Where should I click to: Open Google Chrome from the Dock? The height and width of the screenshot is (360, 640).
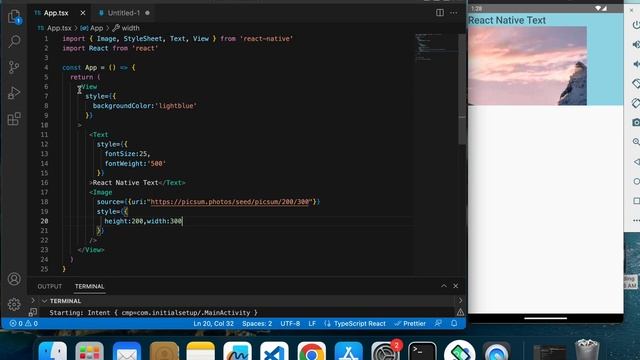[x=311, y=351]
